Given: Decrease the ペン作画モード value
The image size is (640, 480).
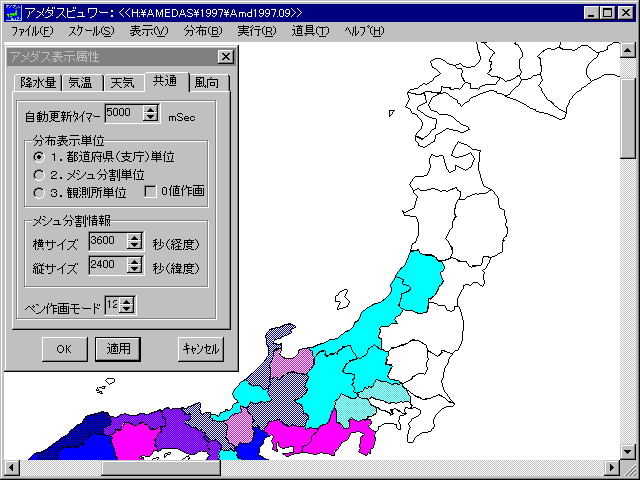Looking at the screenshot, I should (127, 309).
